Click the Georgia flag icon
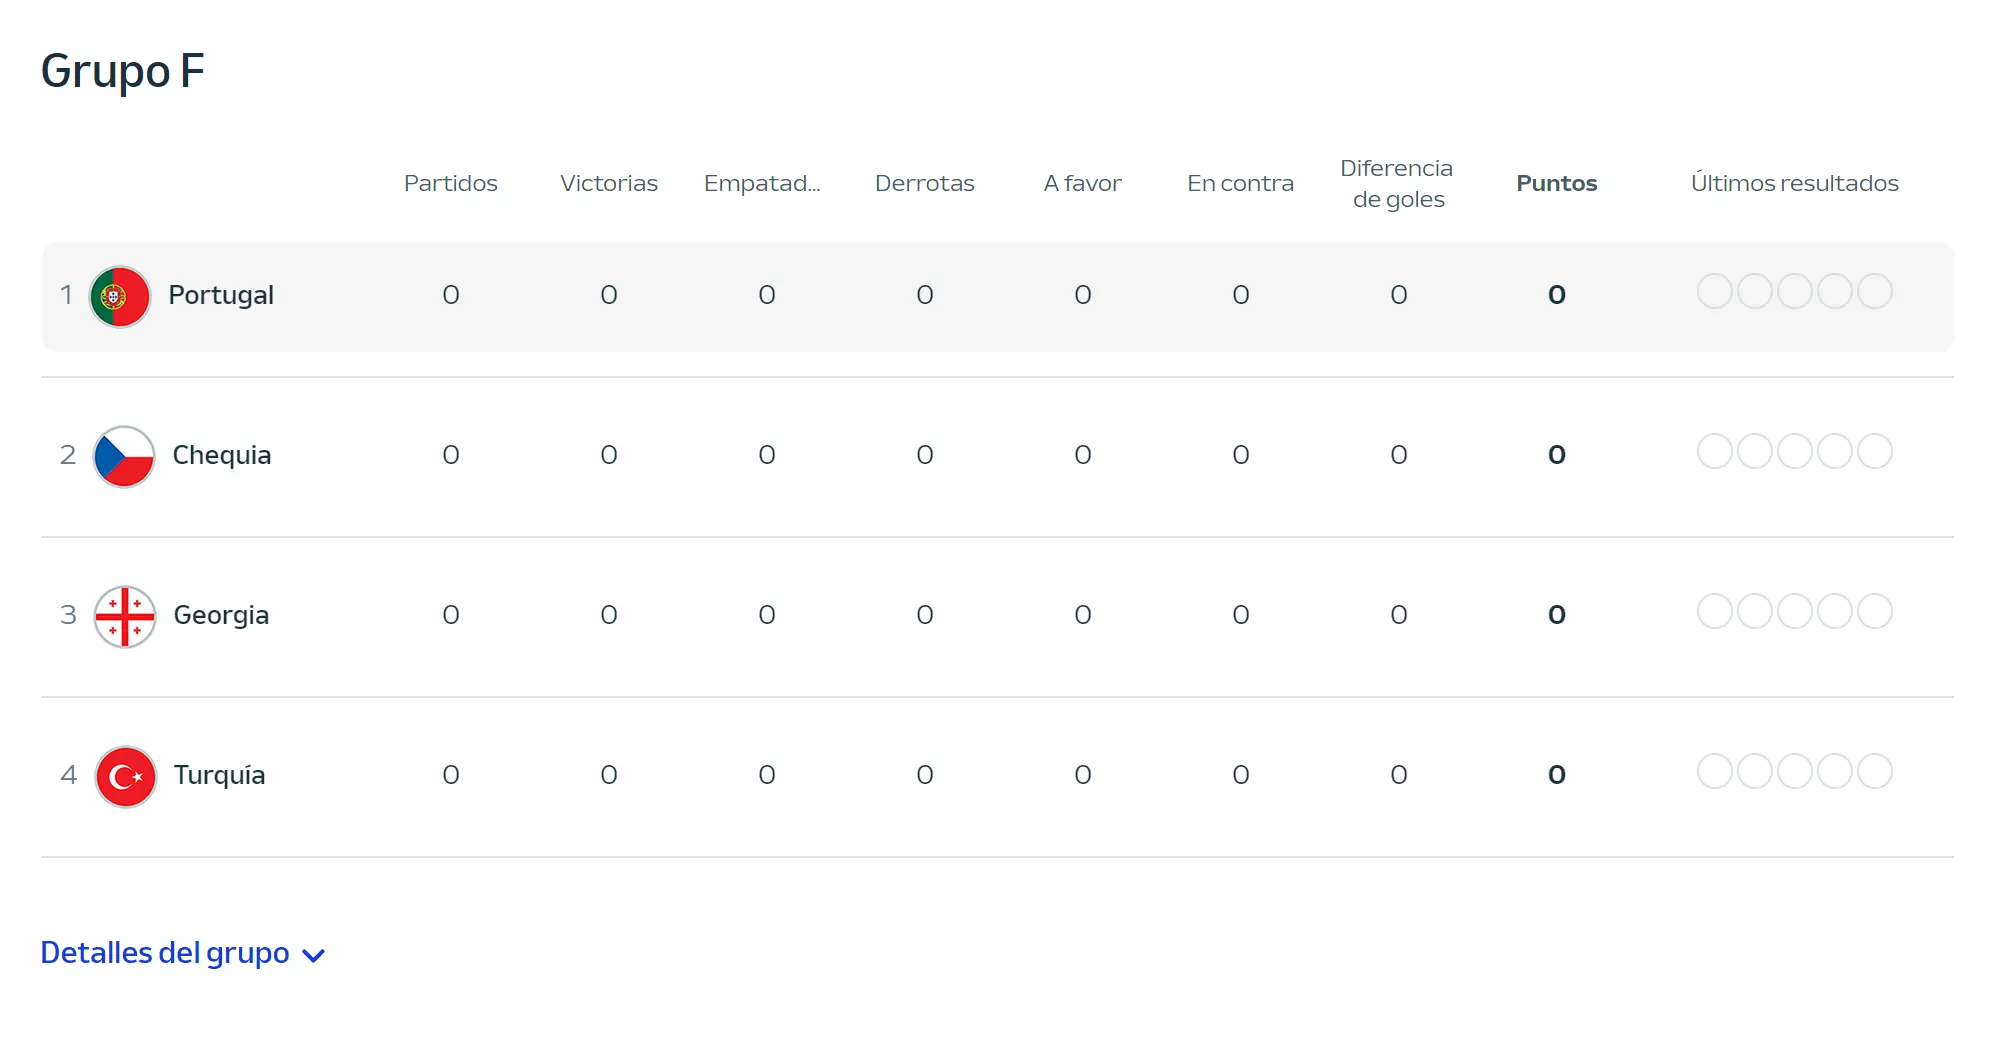 point(125,616)
